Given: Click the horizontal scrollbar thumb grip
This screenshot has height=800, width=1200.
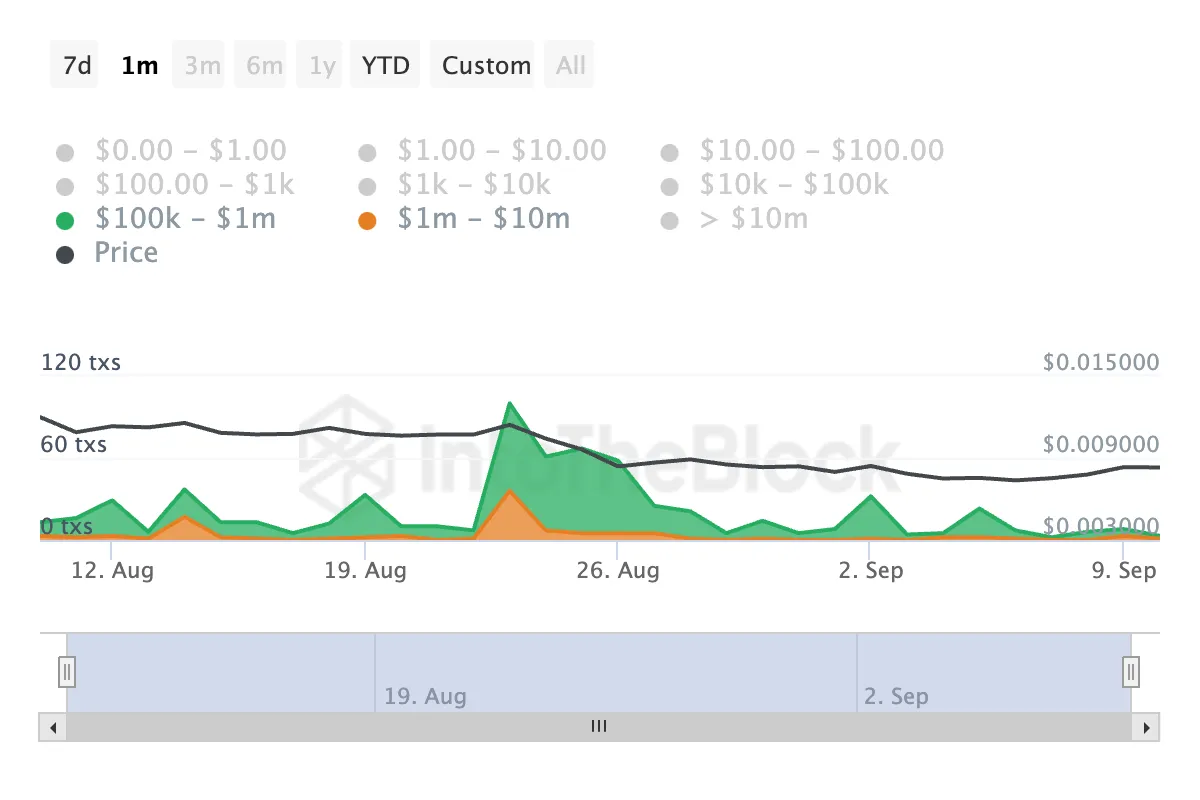Looking at the screenshot, I should tap(599, 727).
